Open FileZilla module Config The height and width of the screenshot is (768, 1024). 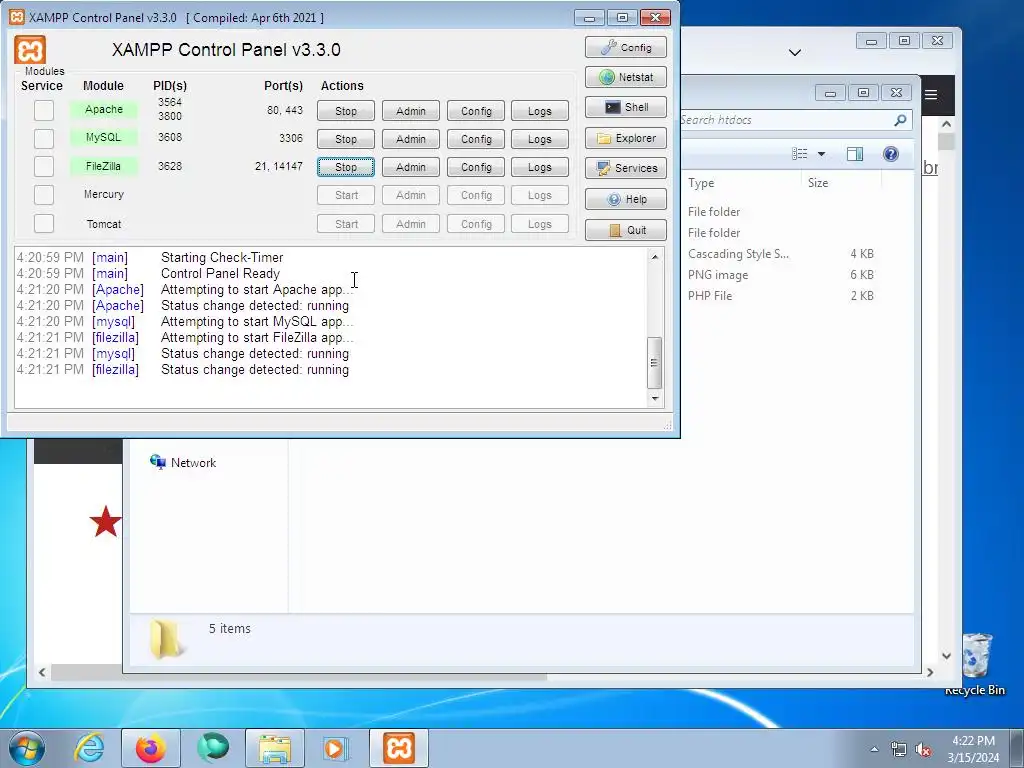pos(476,167)
